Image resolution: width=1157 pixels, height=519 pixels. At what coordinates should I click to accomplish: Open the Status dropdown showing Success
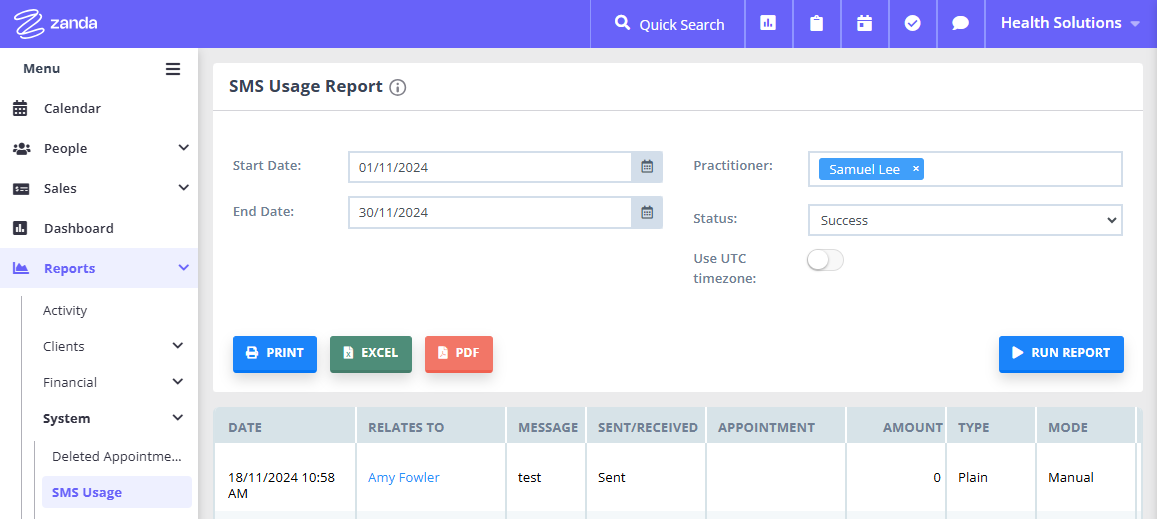(x=964, y=220)
